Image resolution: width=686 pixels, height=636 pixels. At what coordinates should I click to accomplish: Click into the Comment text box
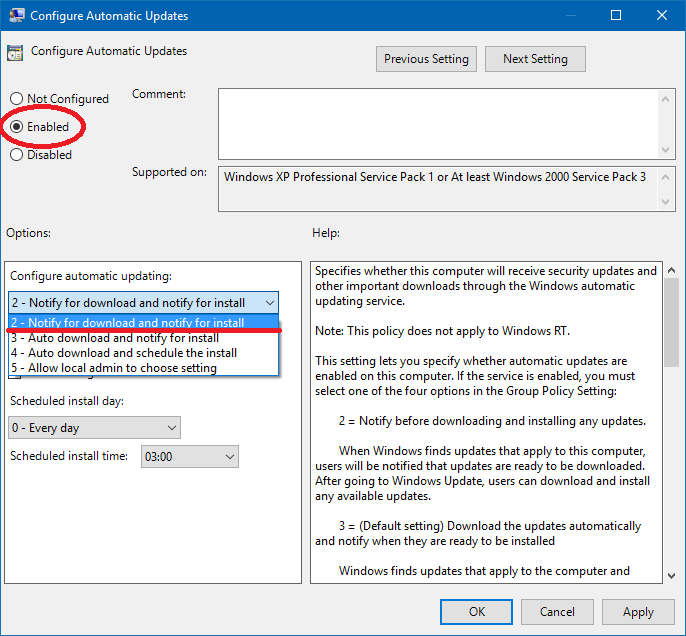click(x=438, y=124)
